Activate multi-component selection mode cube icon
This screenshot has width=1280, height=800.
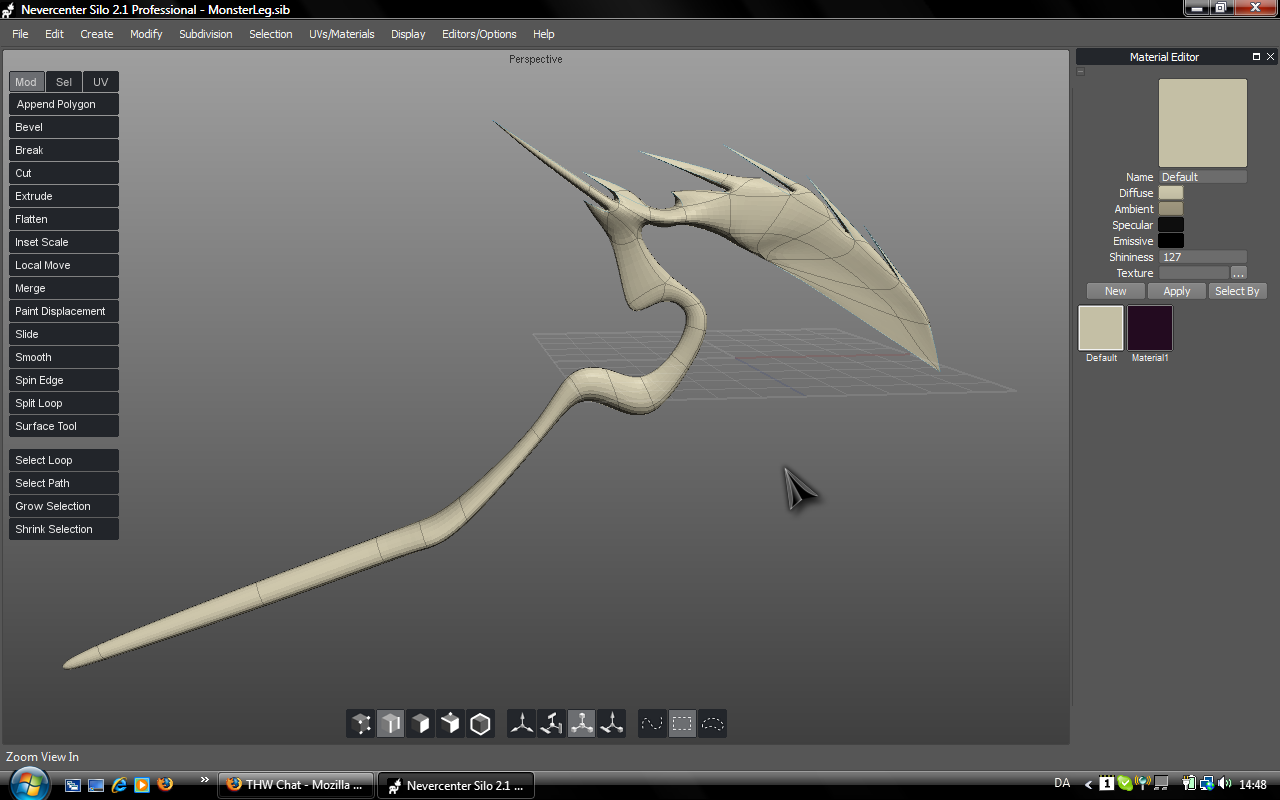(x=451, y=723)
